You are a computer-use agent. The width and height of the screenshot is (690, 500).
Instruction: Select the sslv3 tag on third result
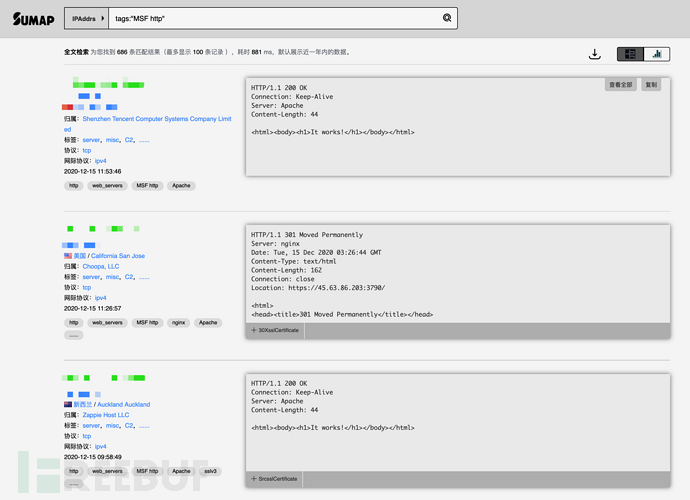click(210, 471)
